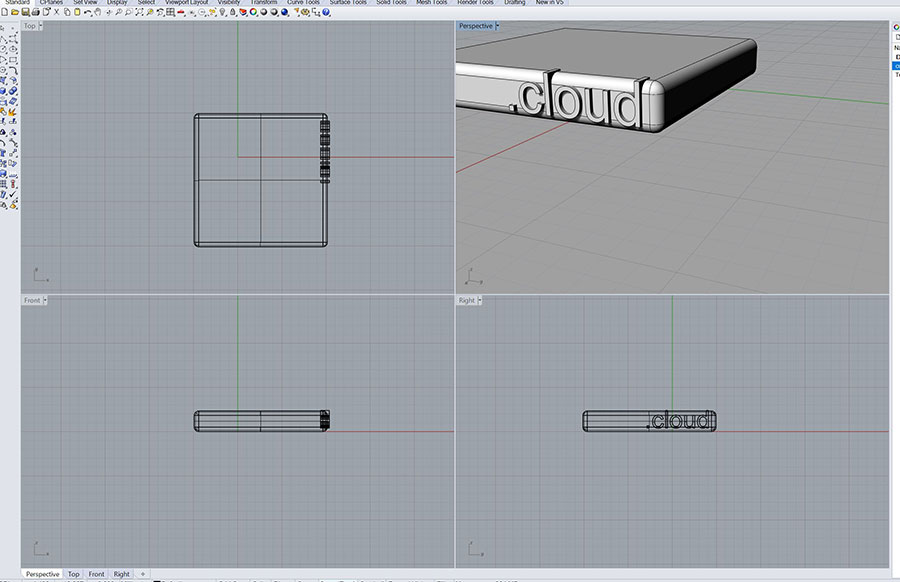This screenshot has height=582, width=900.
Task: Open Help with the question mark icon
Action: pos(326,11)
